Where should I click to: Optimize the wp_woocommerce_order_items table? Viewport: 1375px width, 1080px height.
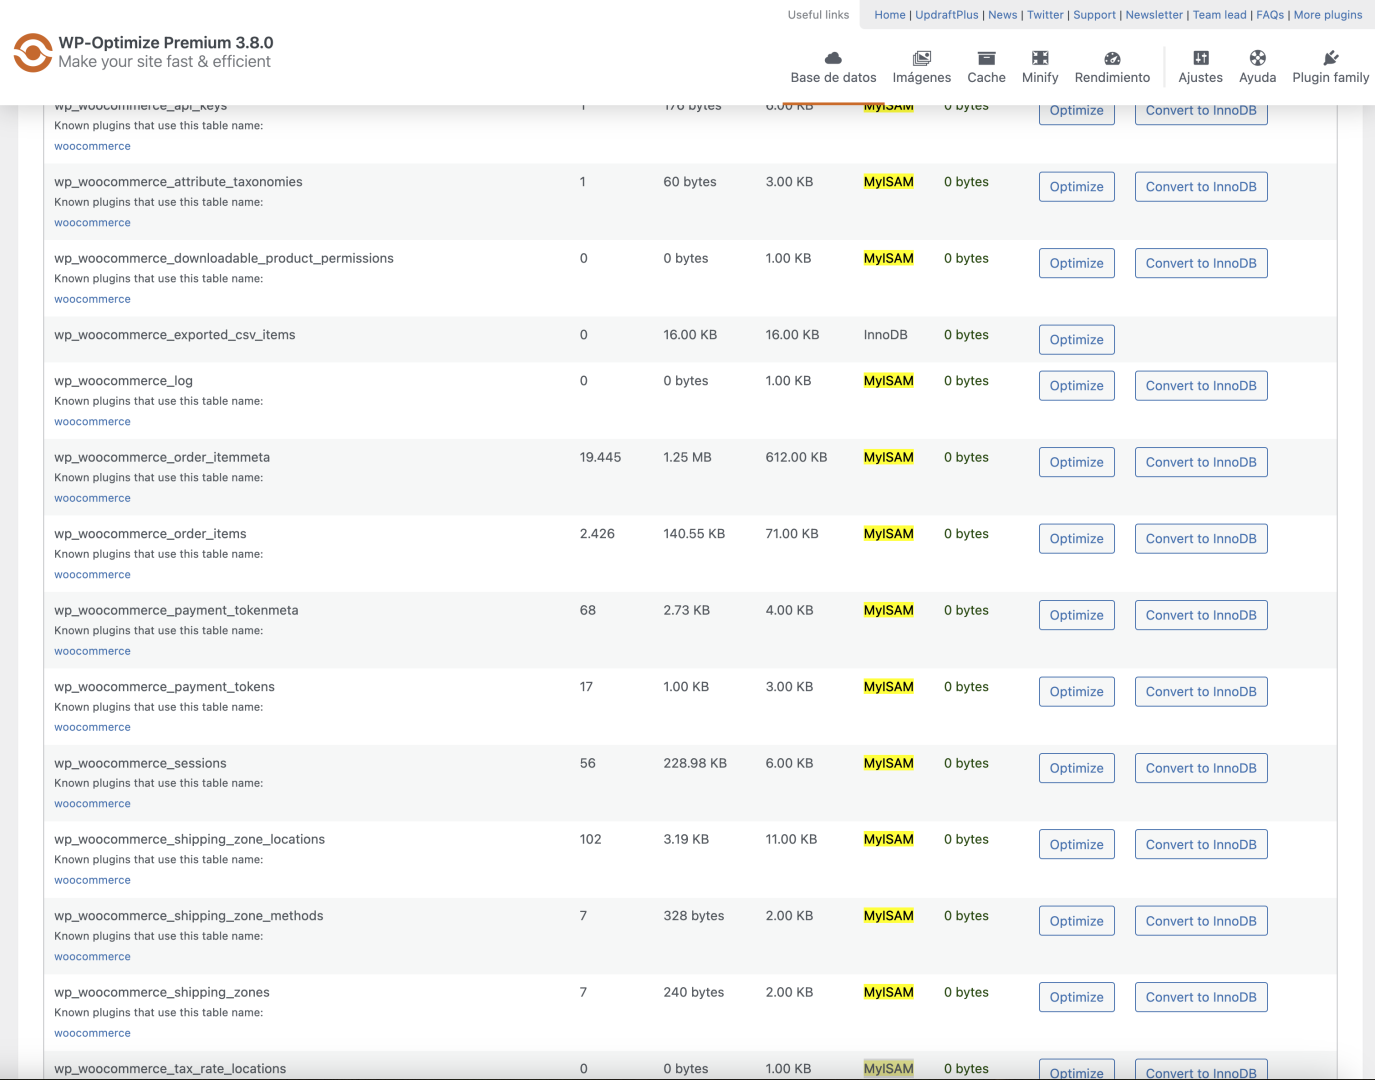point(1077,539)
